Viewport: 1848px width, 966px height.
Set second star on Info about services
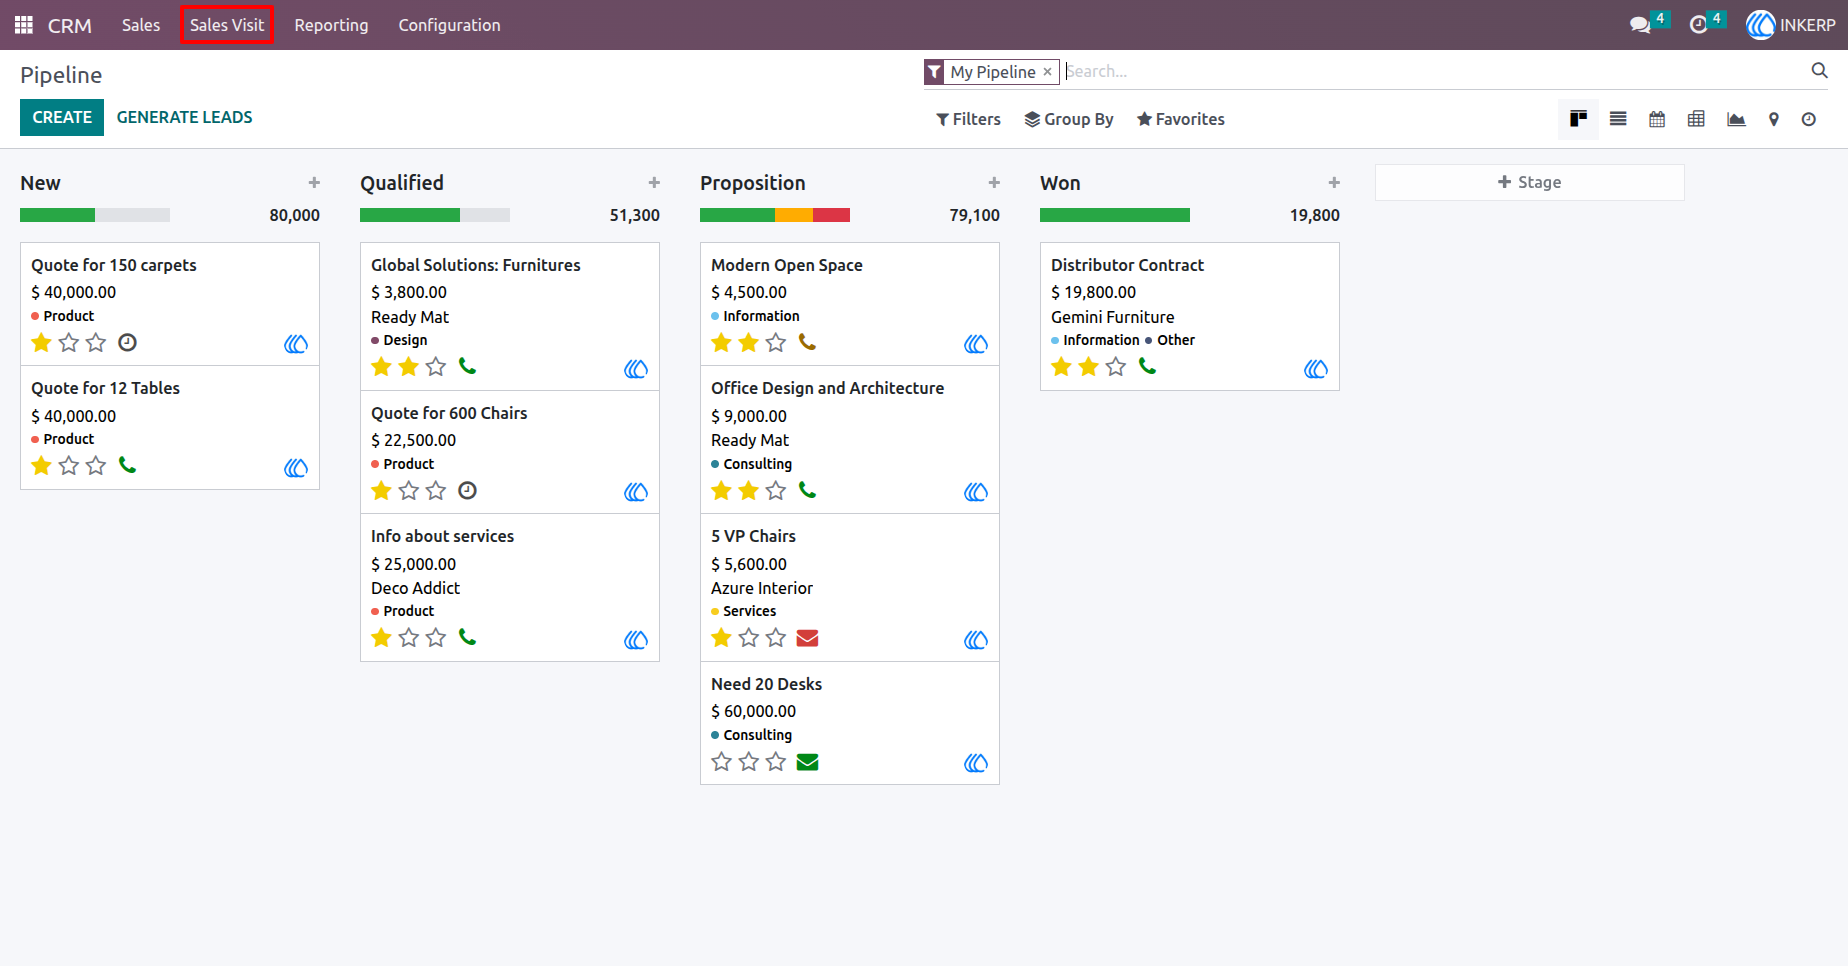coord(408,638)
